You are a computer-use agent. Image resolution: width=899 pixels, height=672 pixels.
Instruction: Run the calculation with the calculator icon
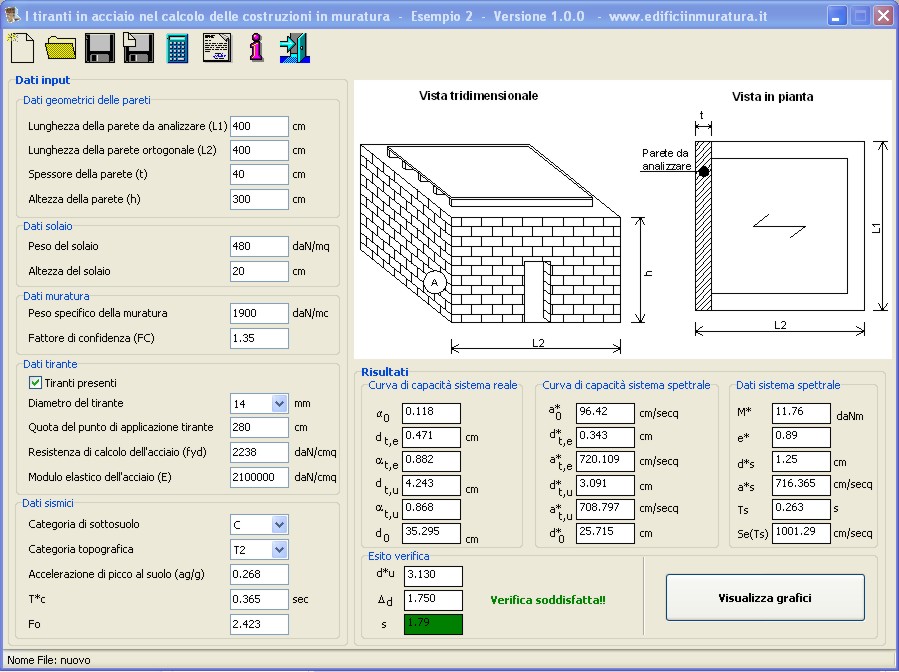[x=177, y=48]
